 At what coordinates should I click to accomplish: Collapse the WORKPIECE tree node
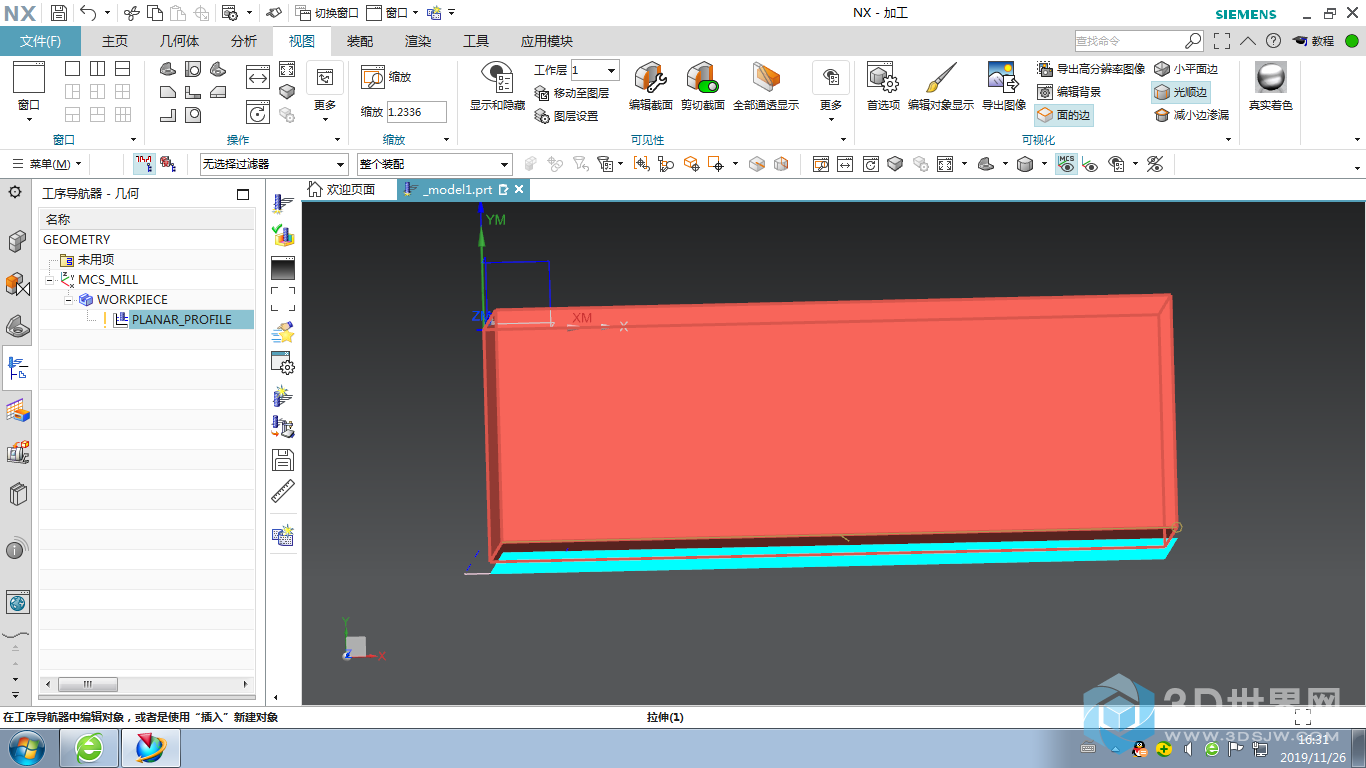(x=68, y=300)
